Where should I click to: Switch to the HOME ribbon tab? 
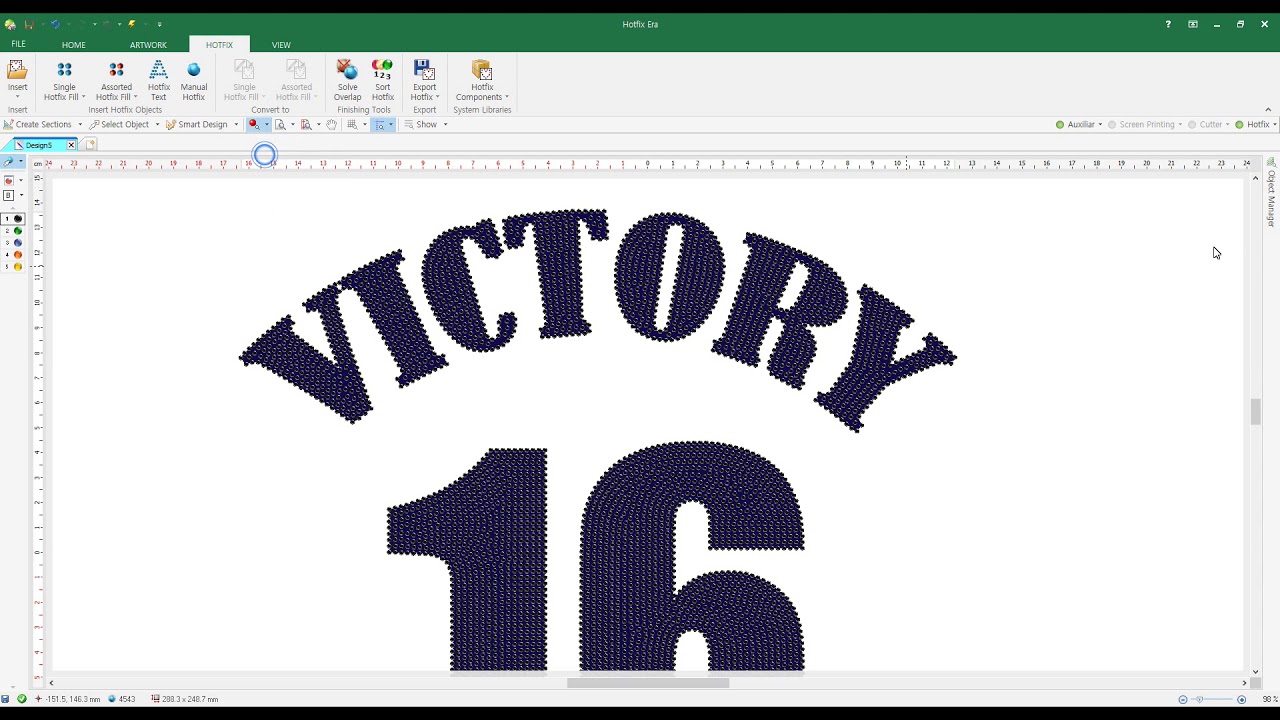point(74,45)
